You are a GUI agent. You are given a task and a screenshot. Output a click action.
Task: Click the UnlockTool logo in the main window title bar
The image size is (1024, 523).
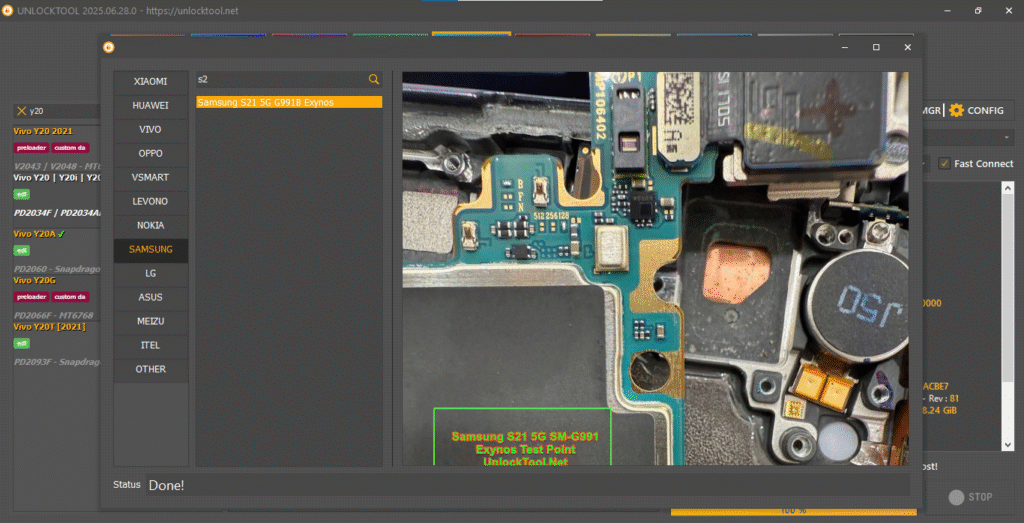point(7,10)
